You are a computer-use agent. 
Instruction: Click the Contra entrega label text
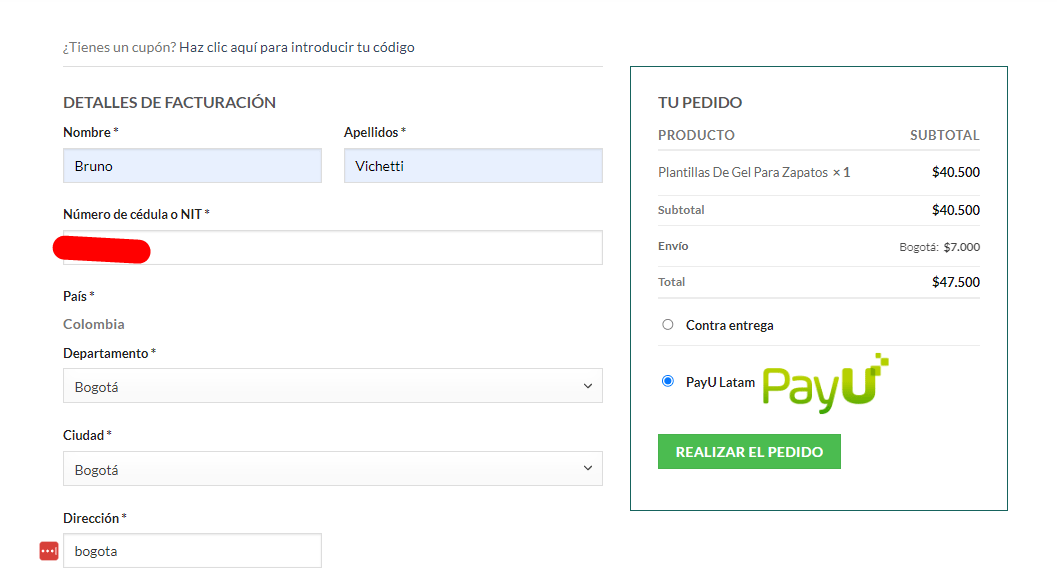point(729,325)
